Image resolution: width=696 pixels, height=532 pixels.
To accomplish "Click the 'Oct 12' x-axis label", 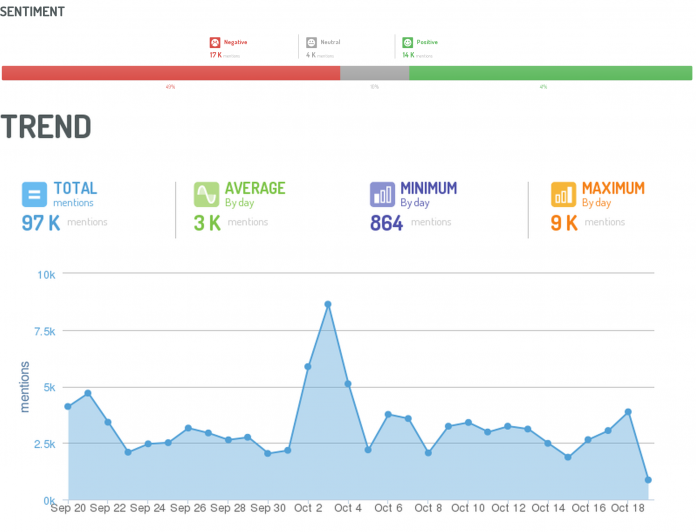I will tap(508, 508).
